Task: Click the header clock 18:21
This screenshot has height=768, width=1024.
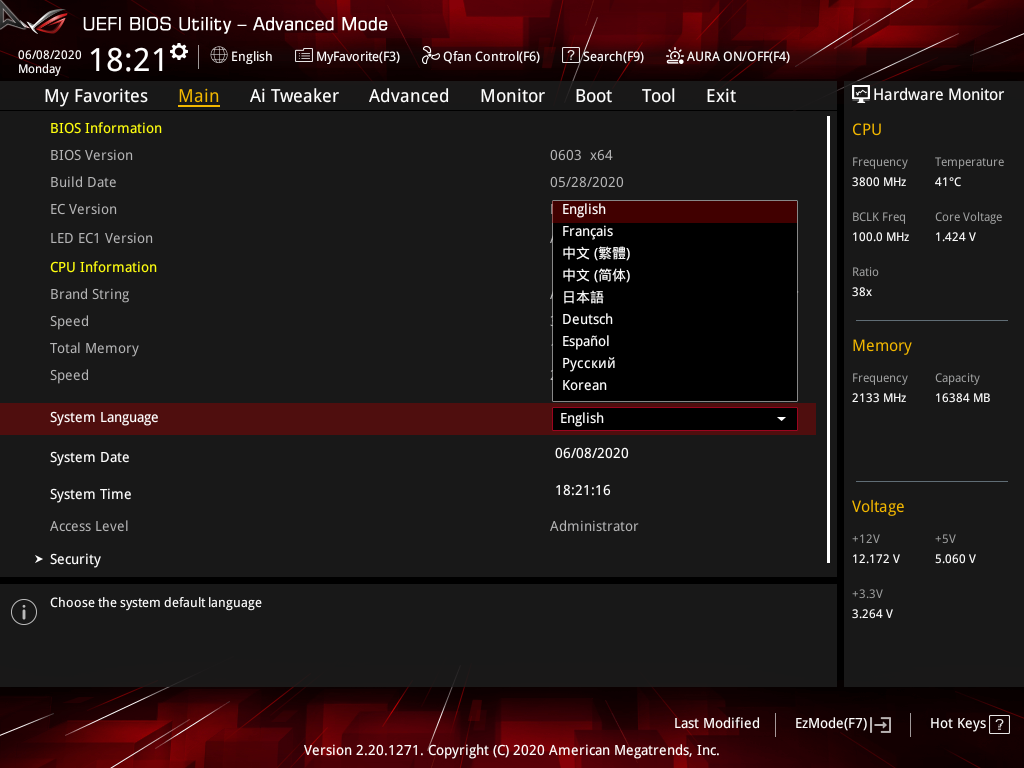Action: [128, 60]
